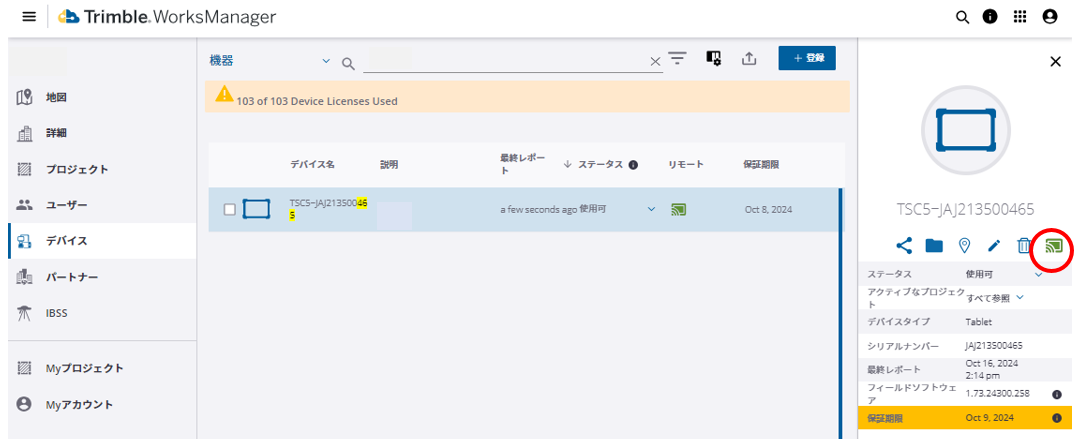The width and height of the screenshot is (1079, 439).
Task: Open the status dropdown in device row
Action: [x=652, y=209]
